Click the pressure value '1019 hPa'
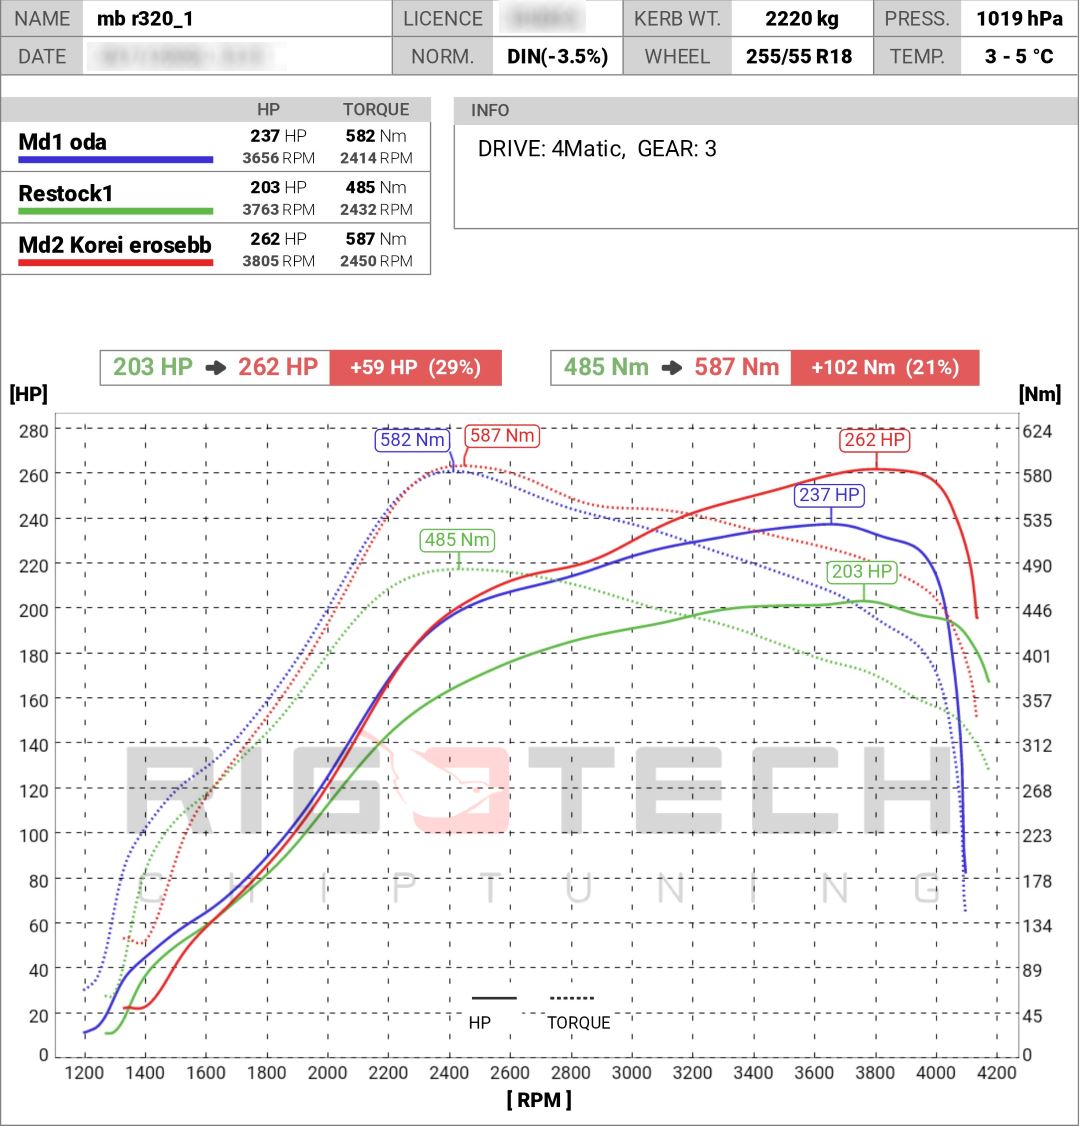The height and width of the screenshot is (1126, 1080). tap(1019, 19)
